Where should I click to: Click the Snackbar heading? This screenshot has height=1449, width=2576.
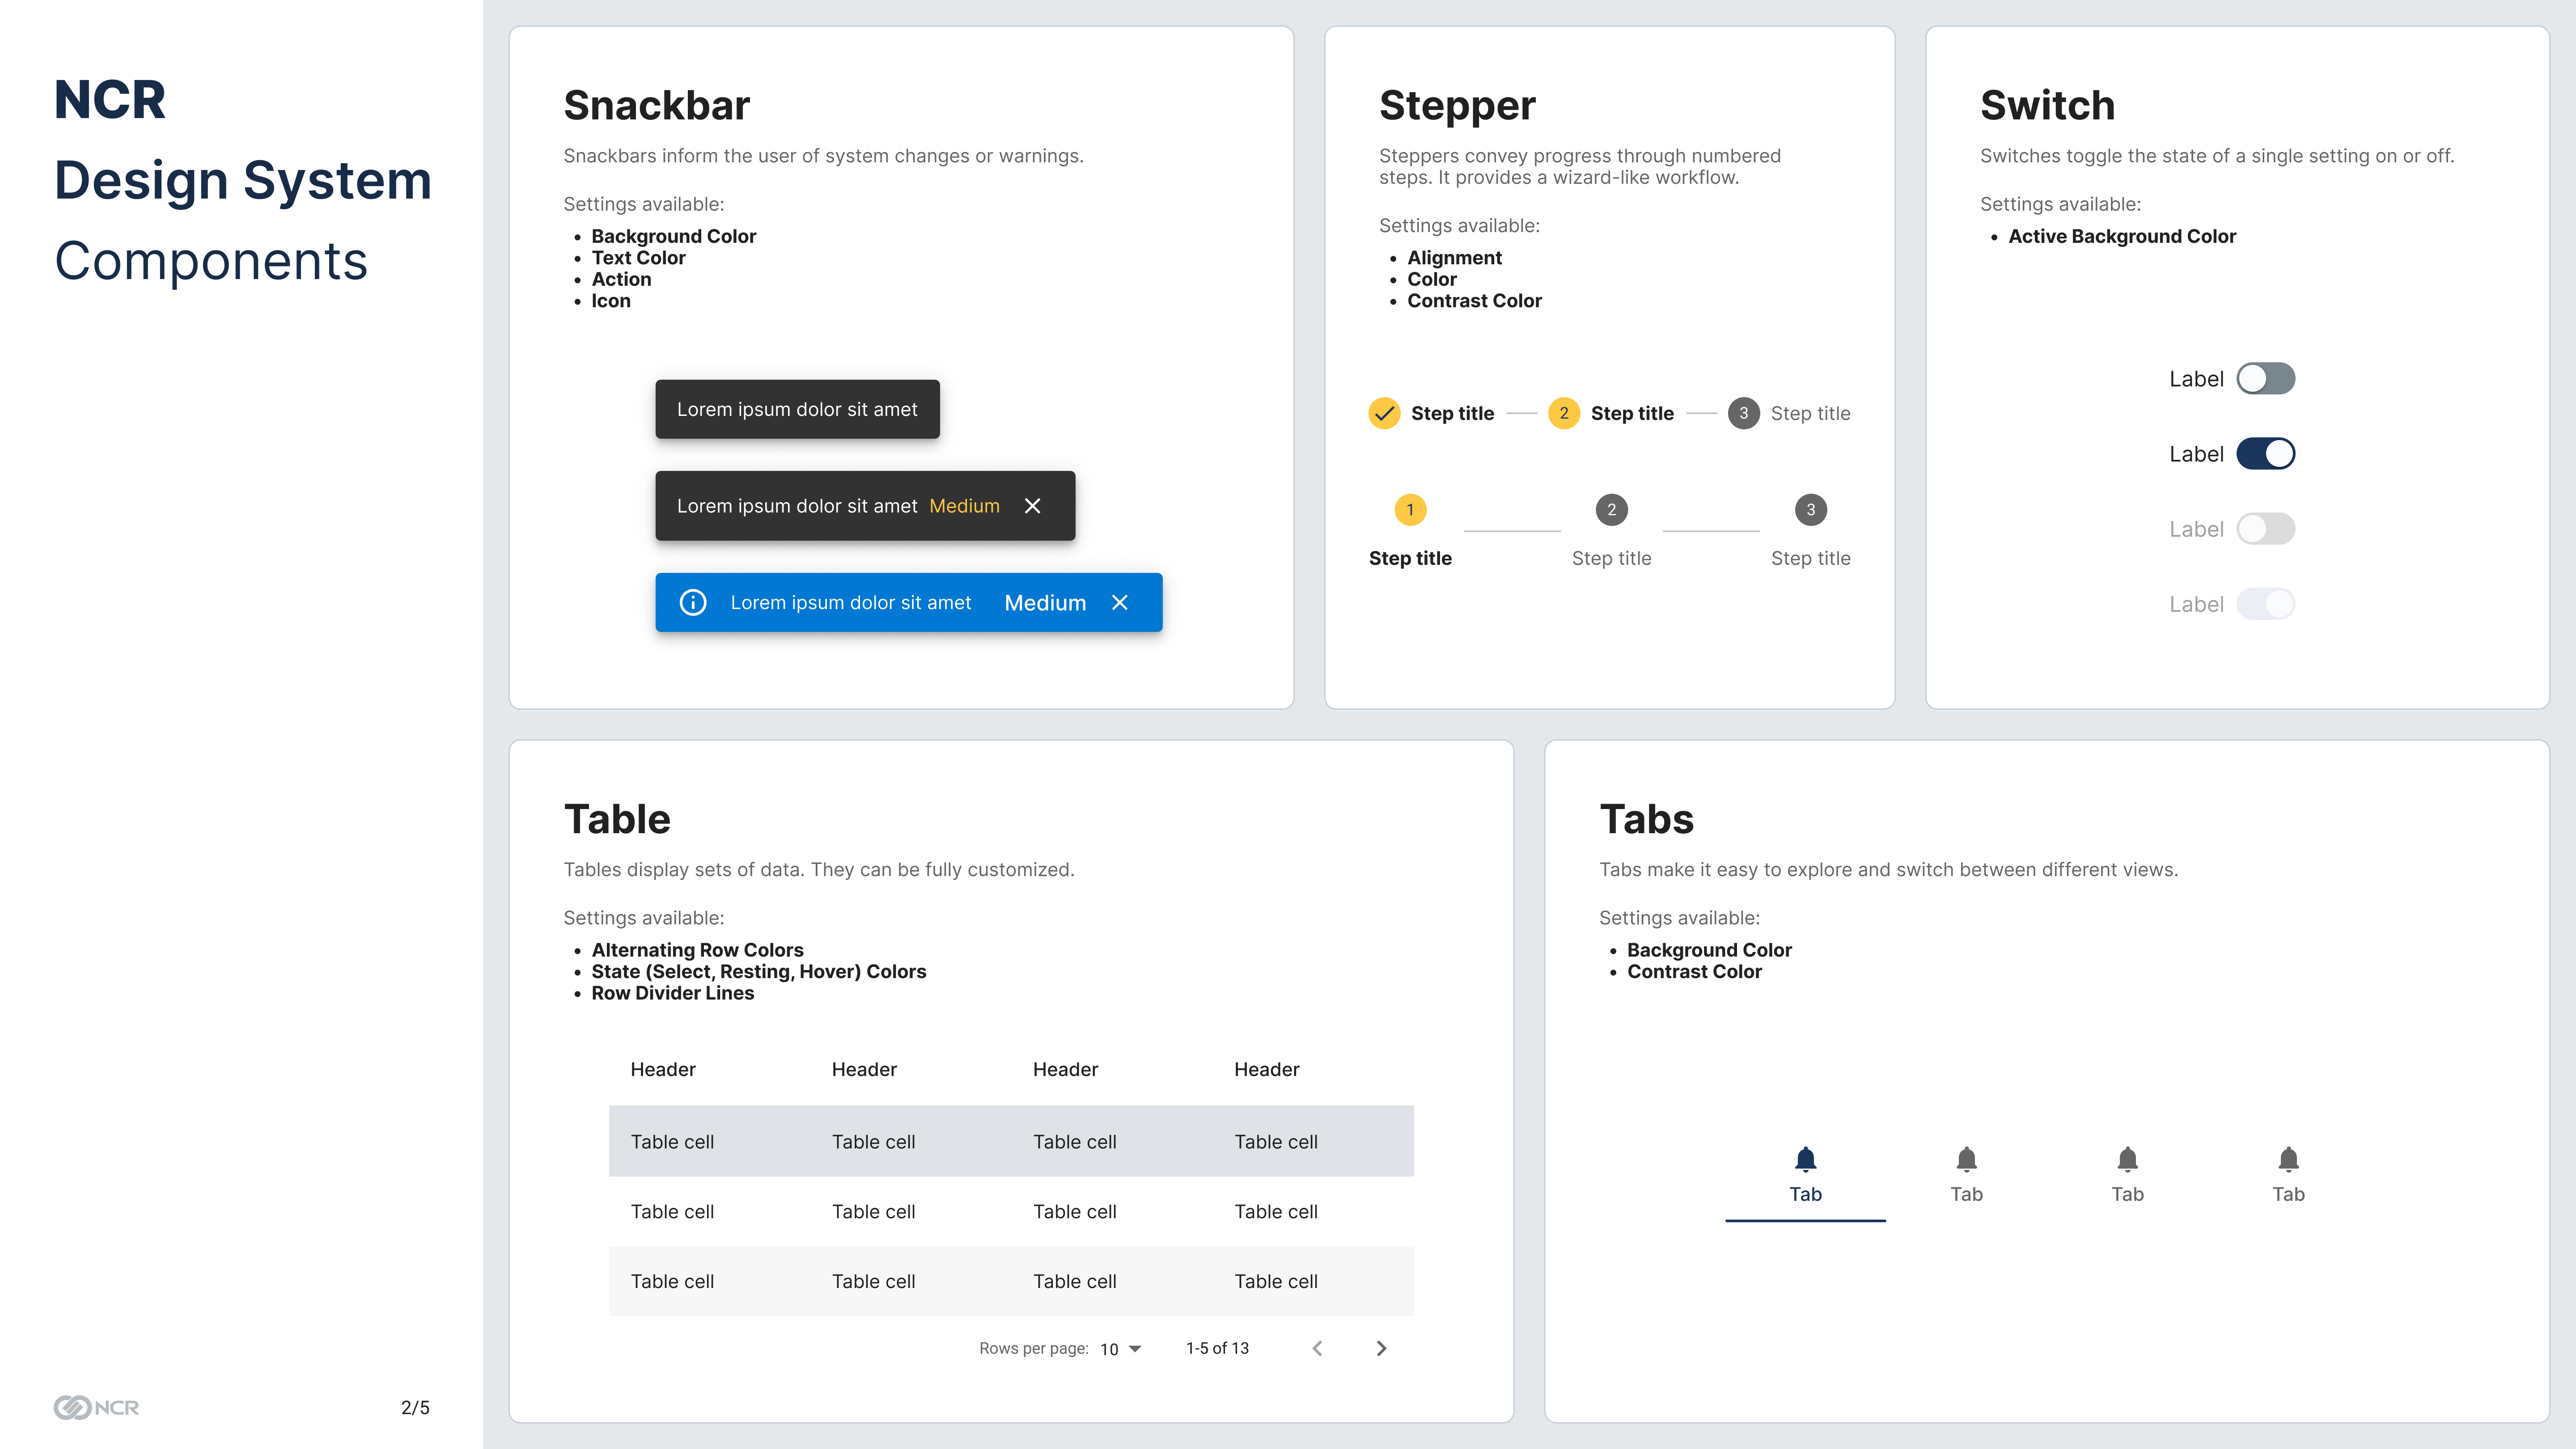(657, 105)
